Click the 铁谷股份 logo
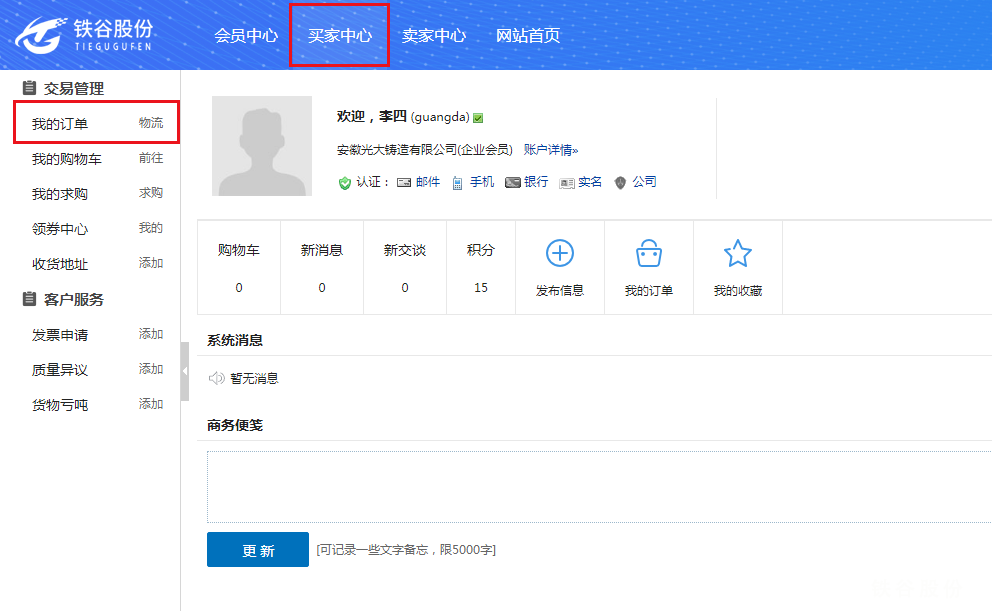Viewport: 992px width, 611px height. pyautogui.click(x=84, y=35)
